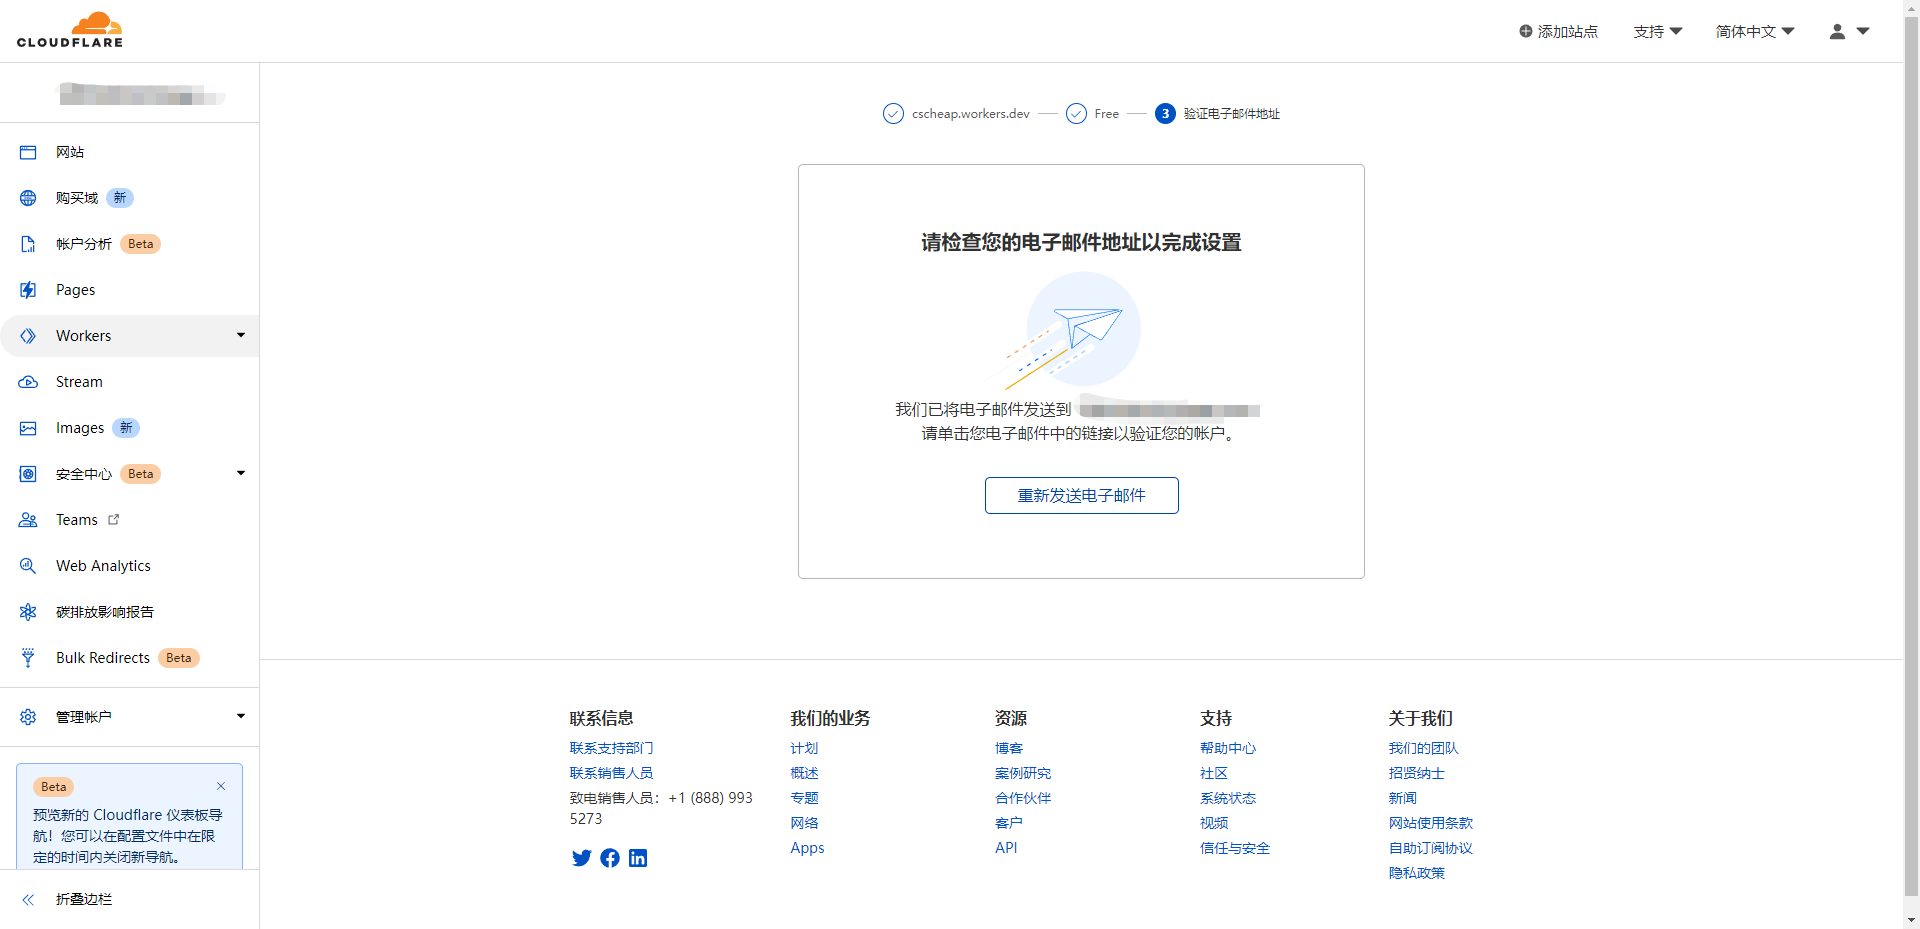This screenshot has height=929, width=1920.
Task: Open 计划 footer link
Action: 804,748
